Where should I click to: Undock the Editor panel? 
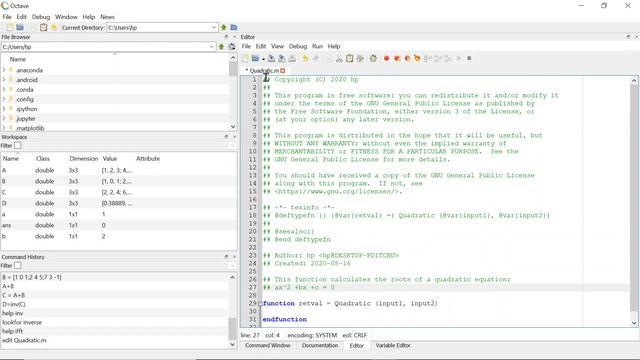(x=628, y=37)
